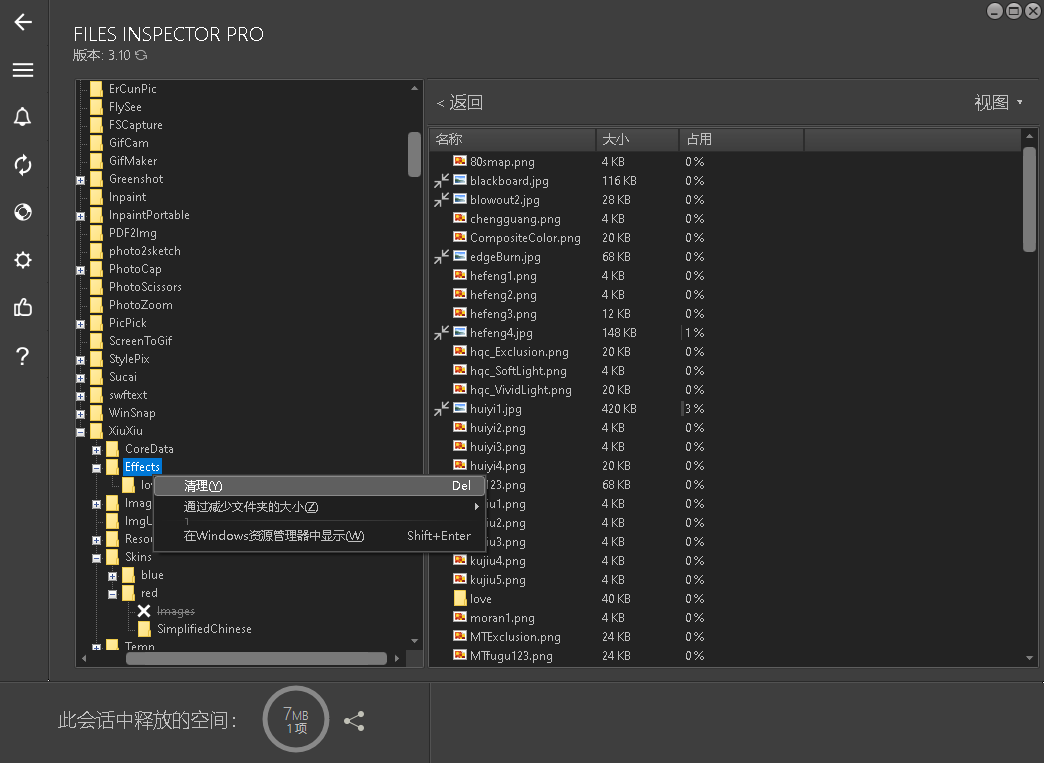Select the SimplifiedChinese folder in tree
Image resolution: width=1044 pixels, height=763 pixels.
204,629
